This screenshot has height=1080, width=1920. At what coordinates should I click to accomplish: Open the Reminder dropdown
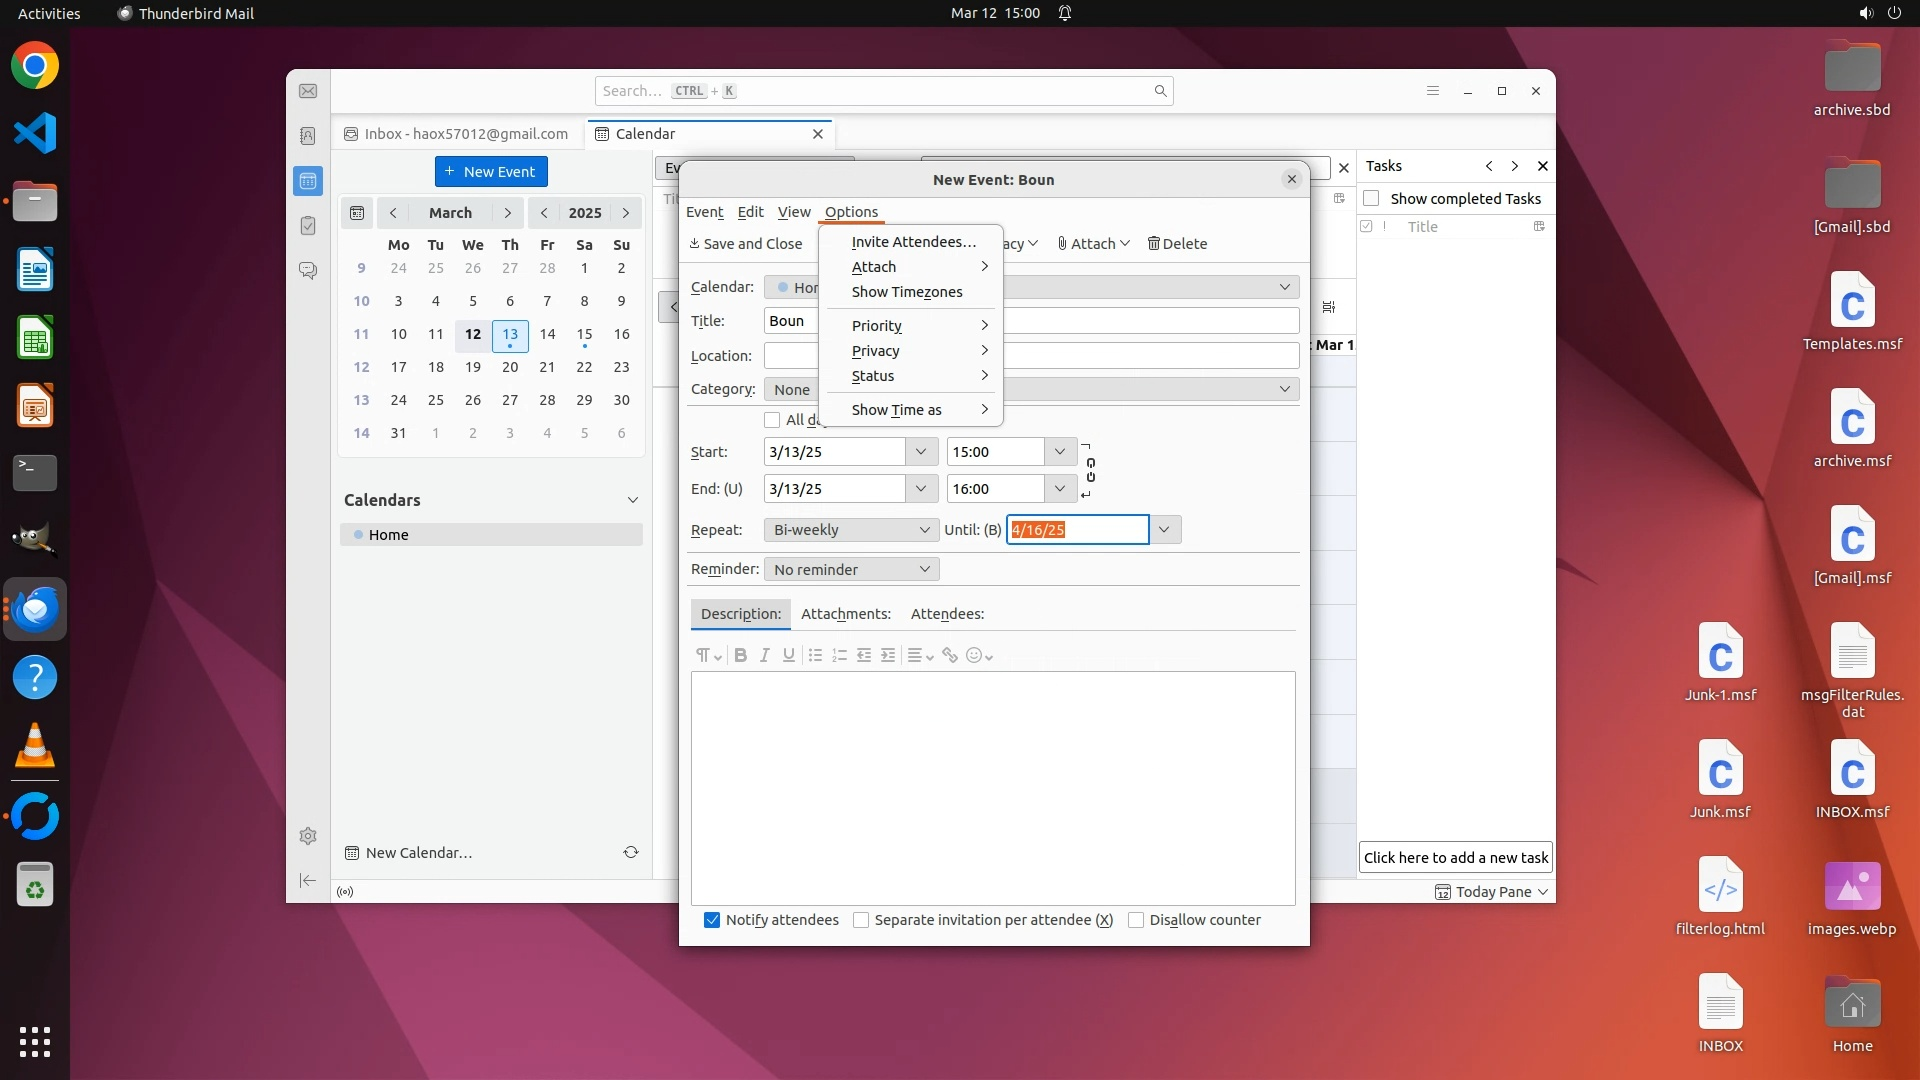[x=851, y=570]
